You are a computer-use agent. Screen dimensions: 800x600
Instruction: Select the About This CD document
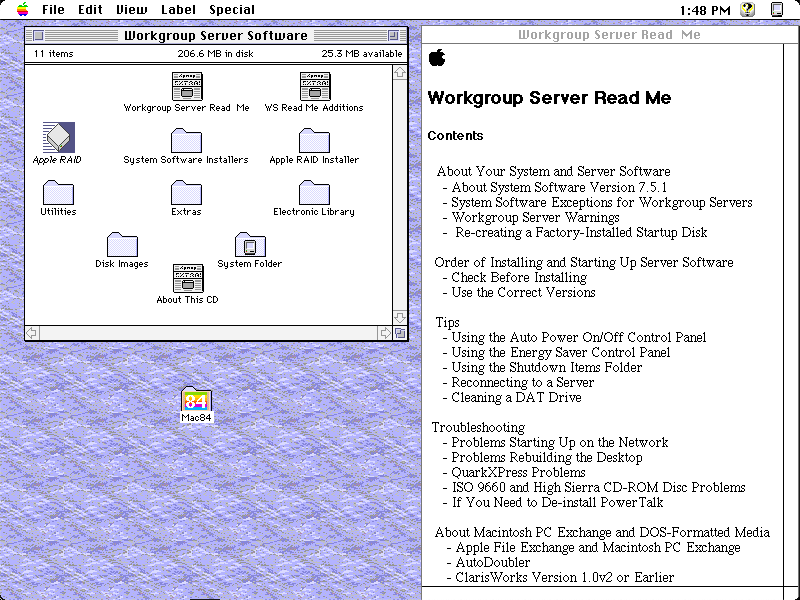188,278
